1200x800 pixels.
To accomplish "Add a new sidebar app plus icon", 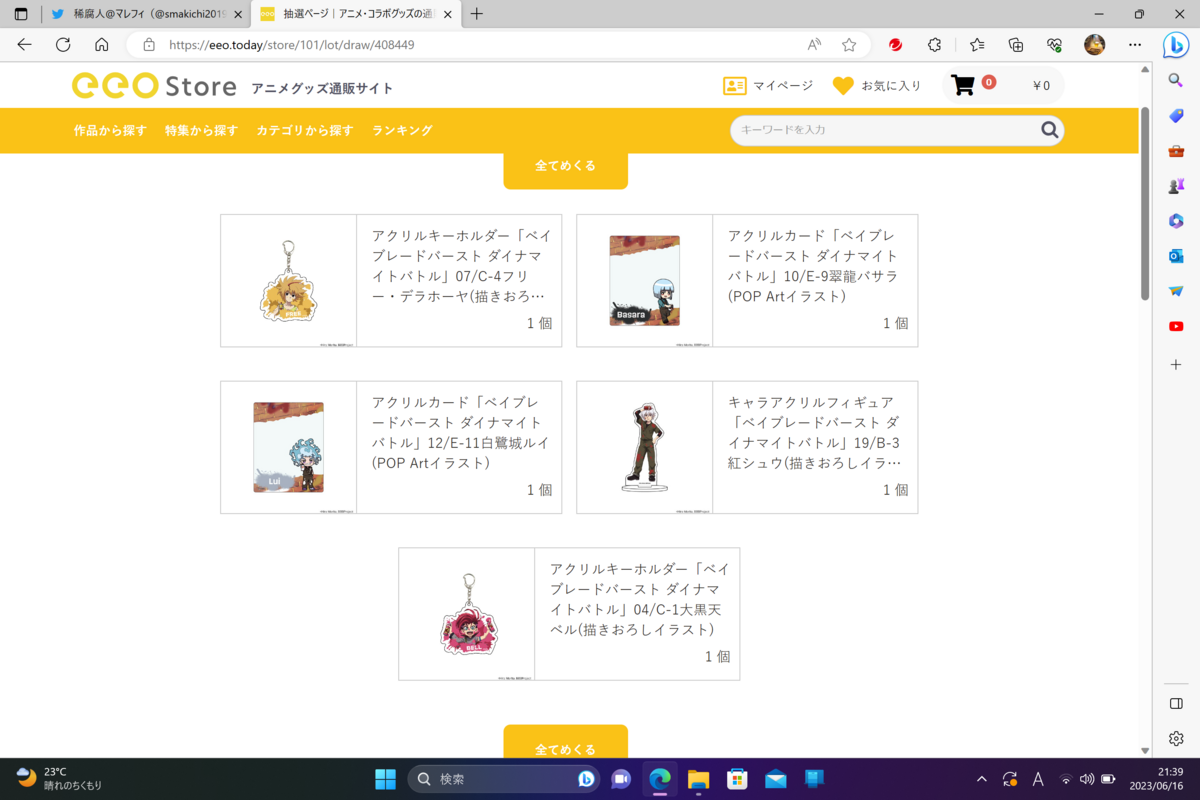I will click(x=1176, y=365).
